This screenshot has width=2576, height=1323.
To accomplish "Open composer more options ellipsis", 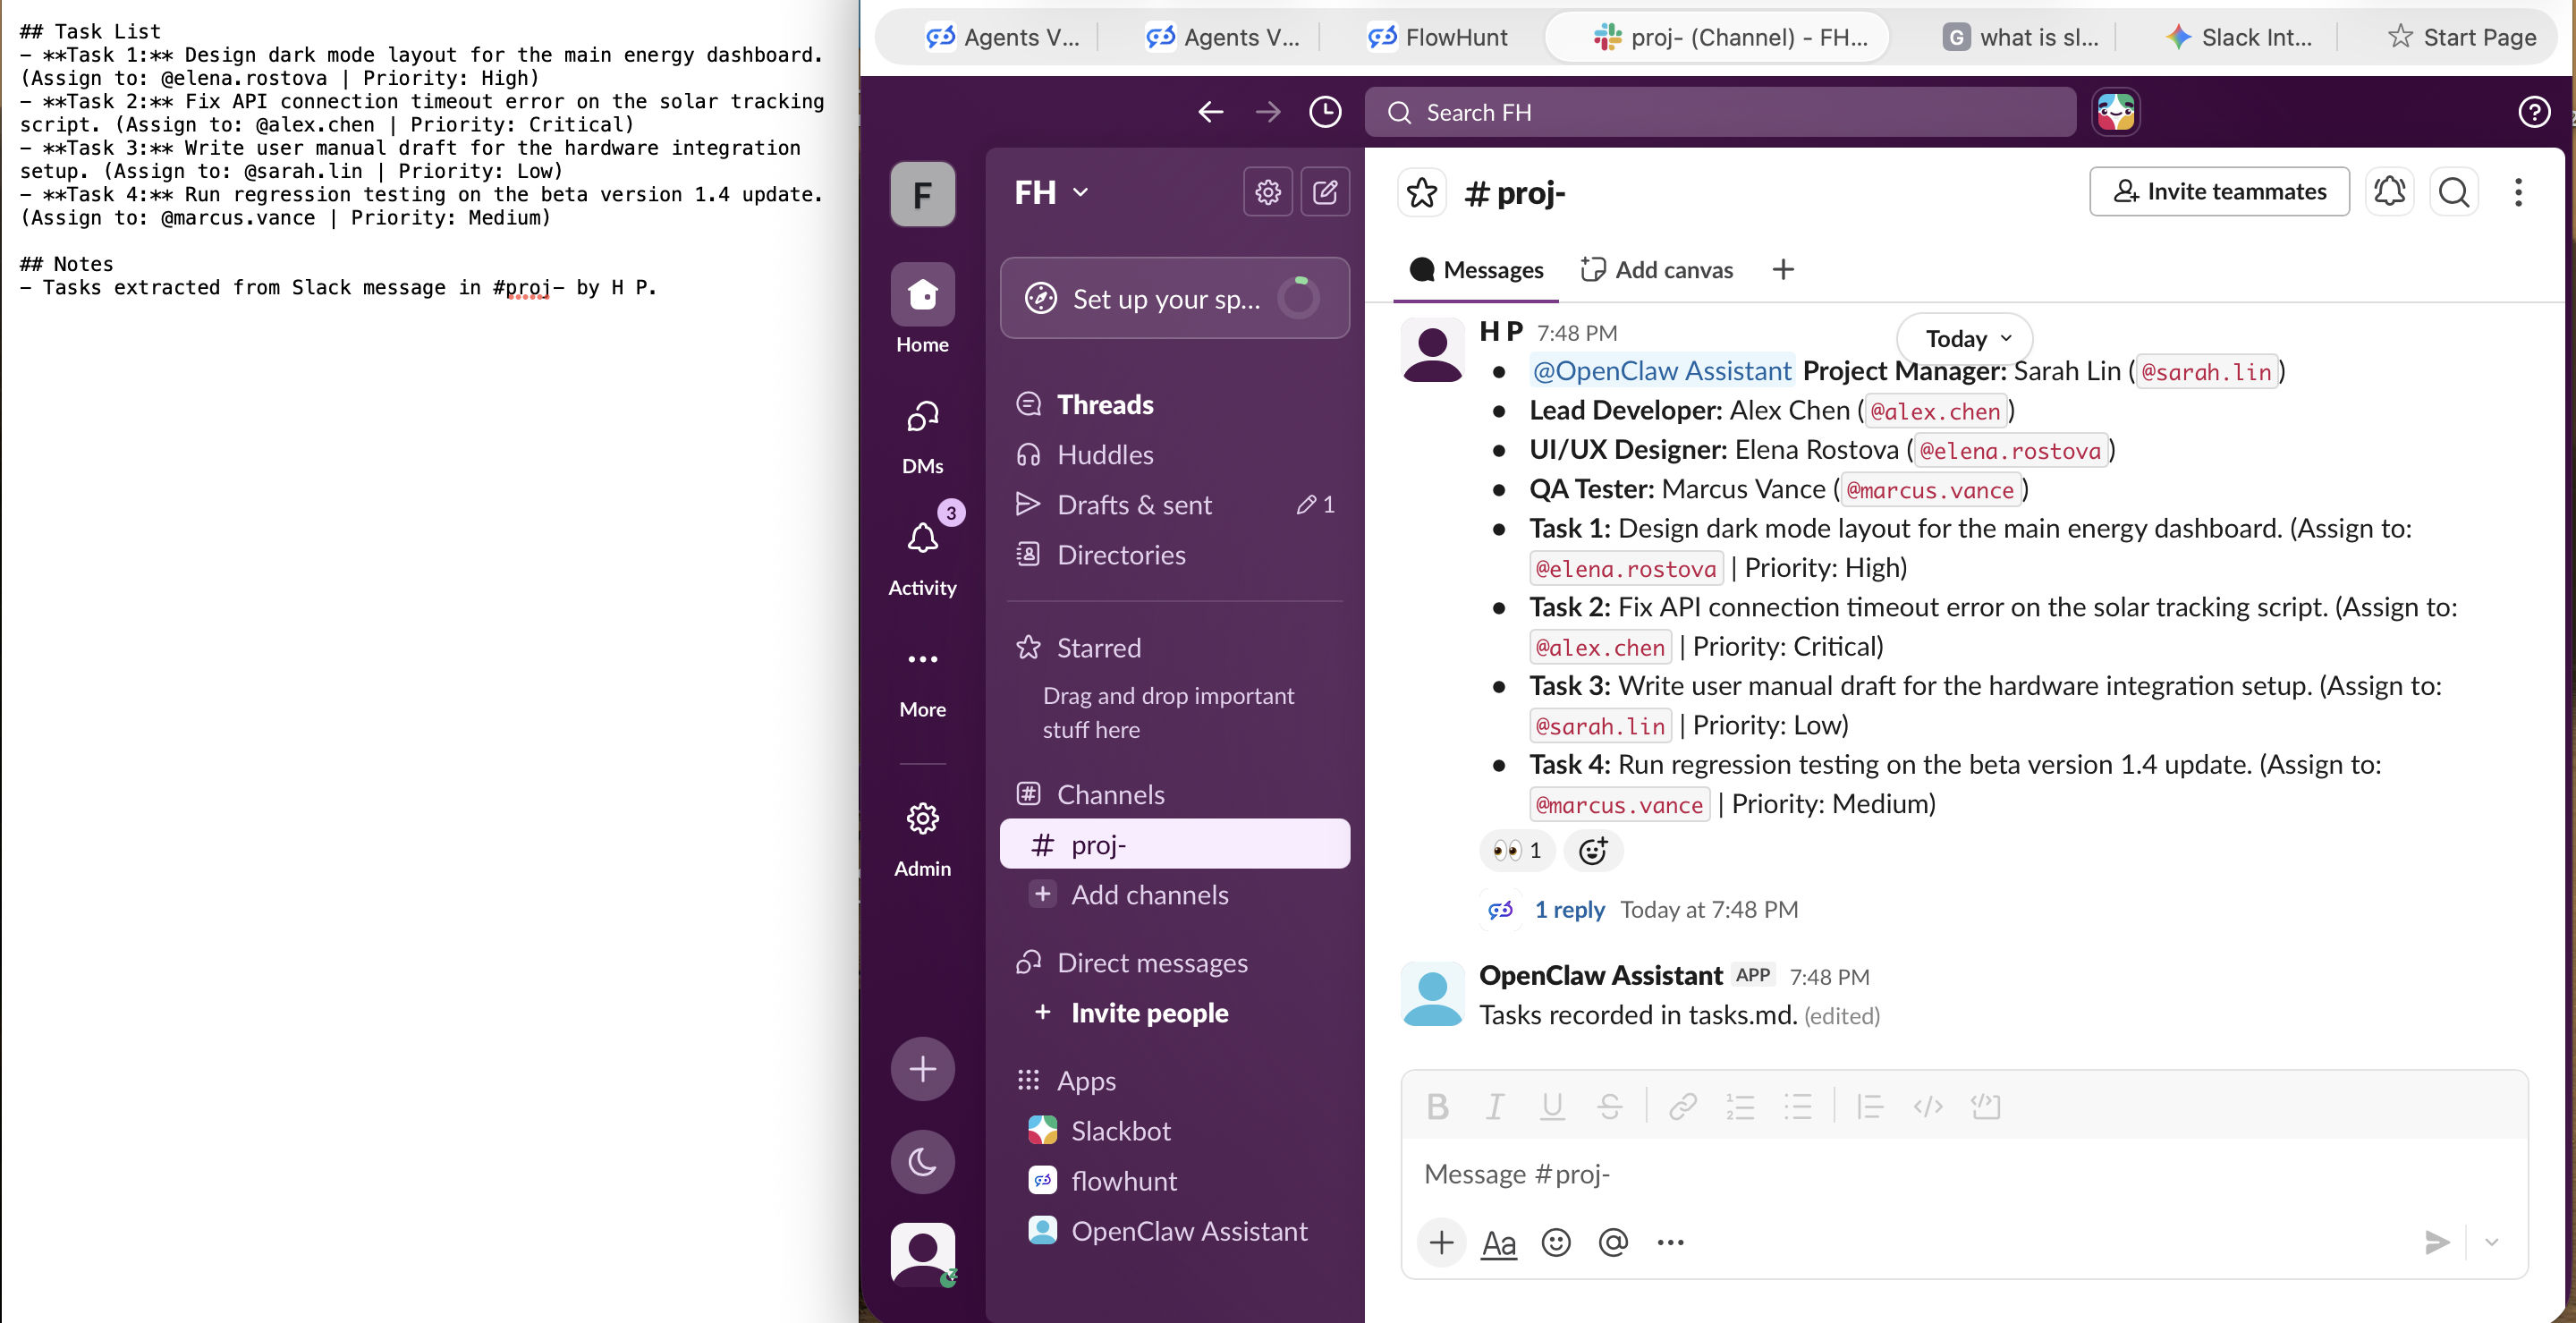I will [x=1670, y=1243].
